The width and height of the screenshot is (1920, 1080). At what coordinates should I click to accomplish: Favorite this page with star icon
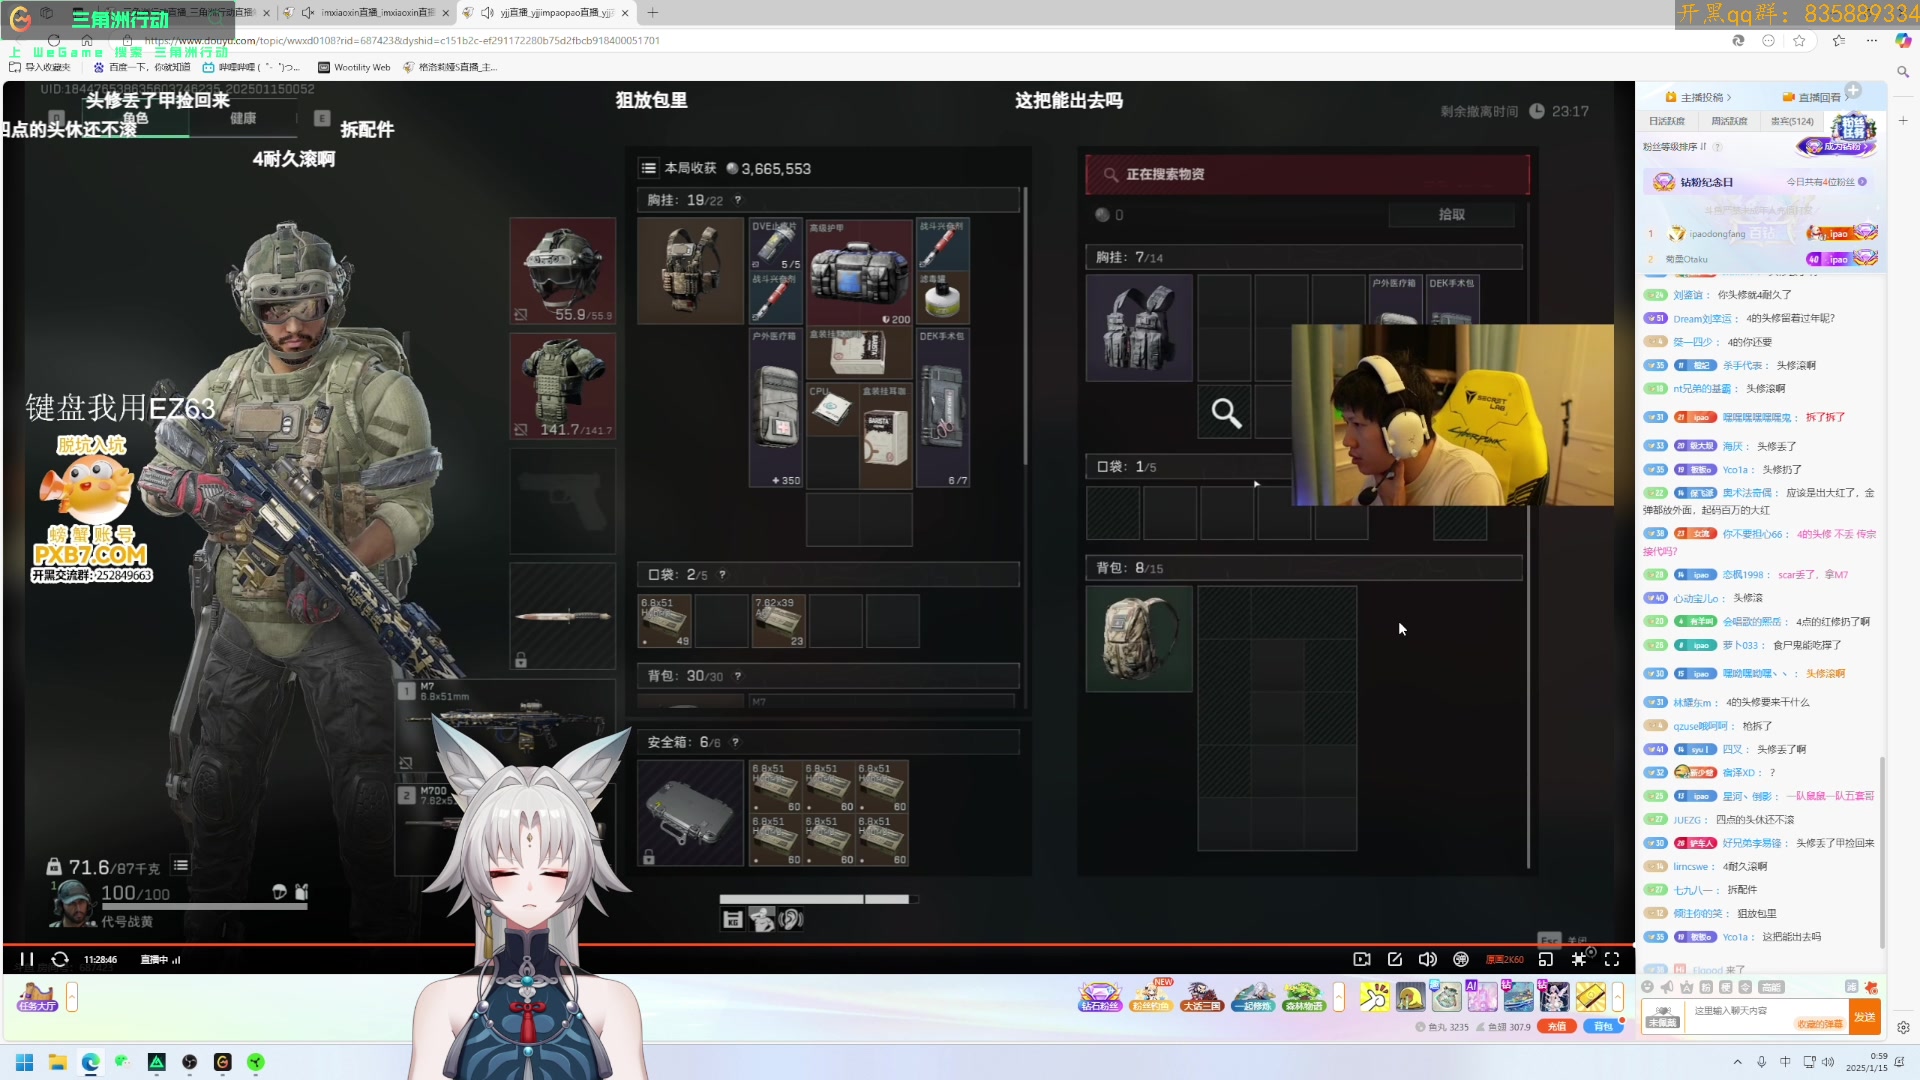point(1800,40)
